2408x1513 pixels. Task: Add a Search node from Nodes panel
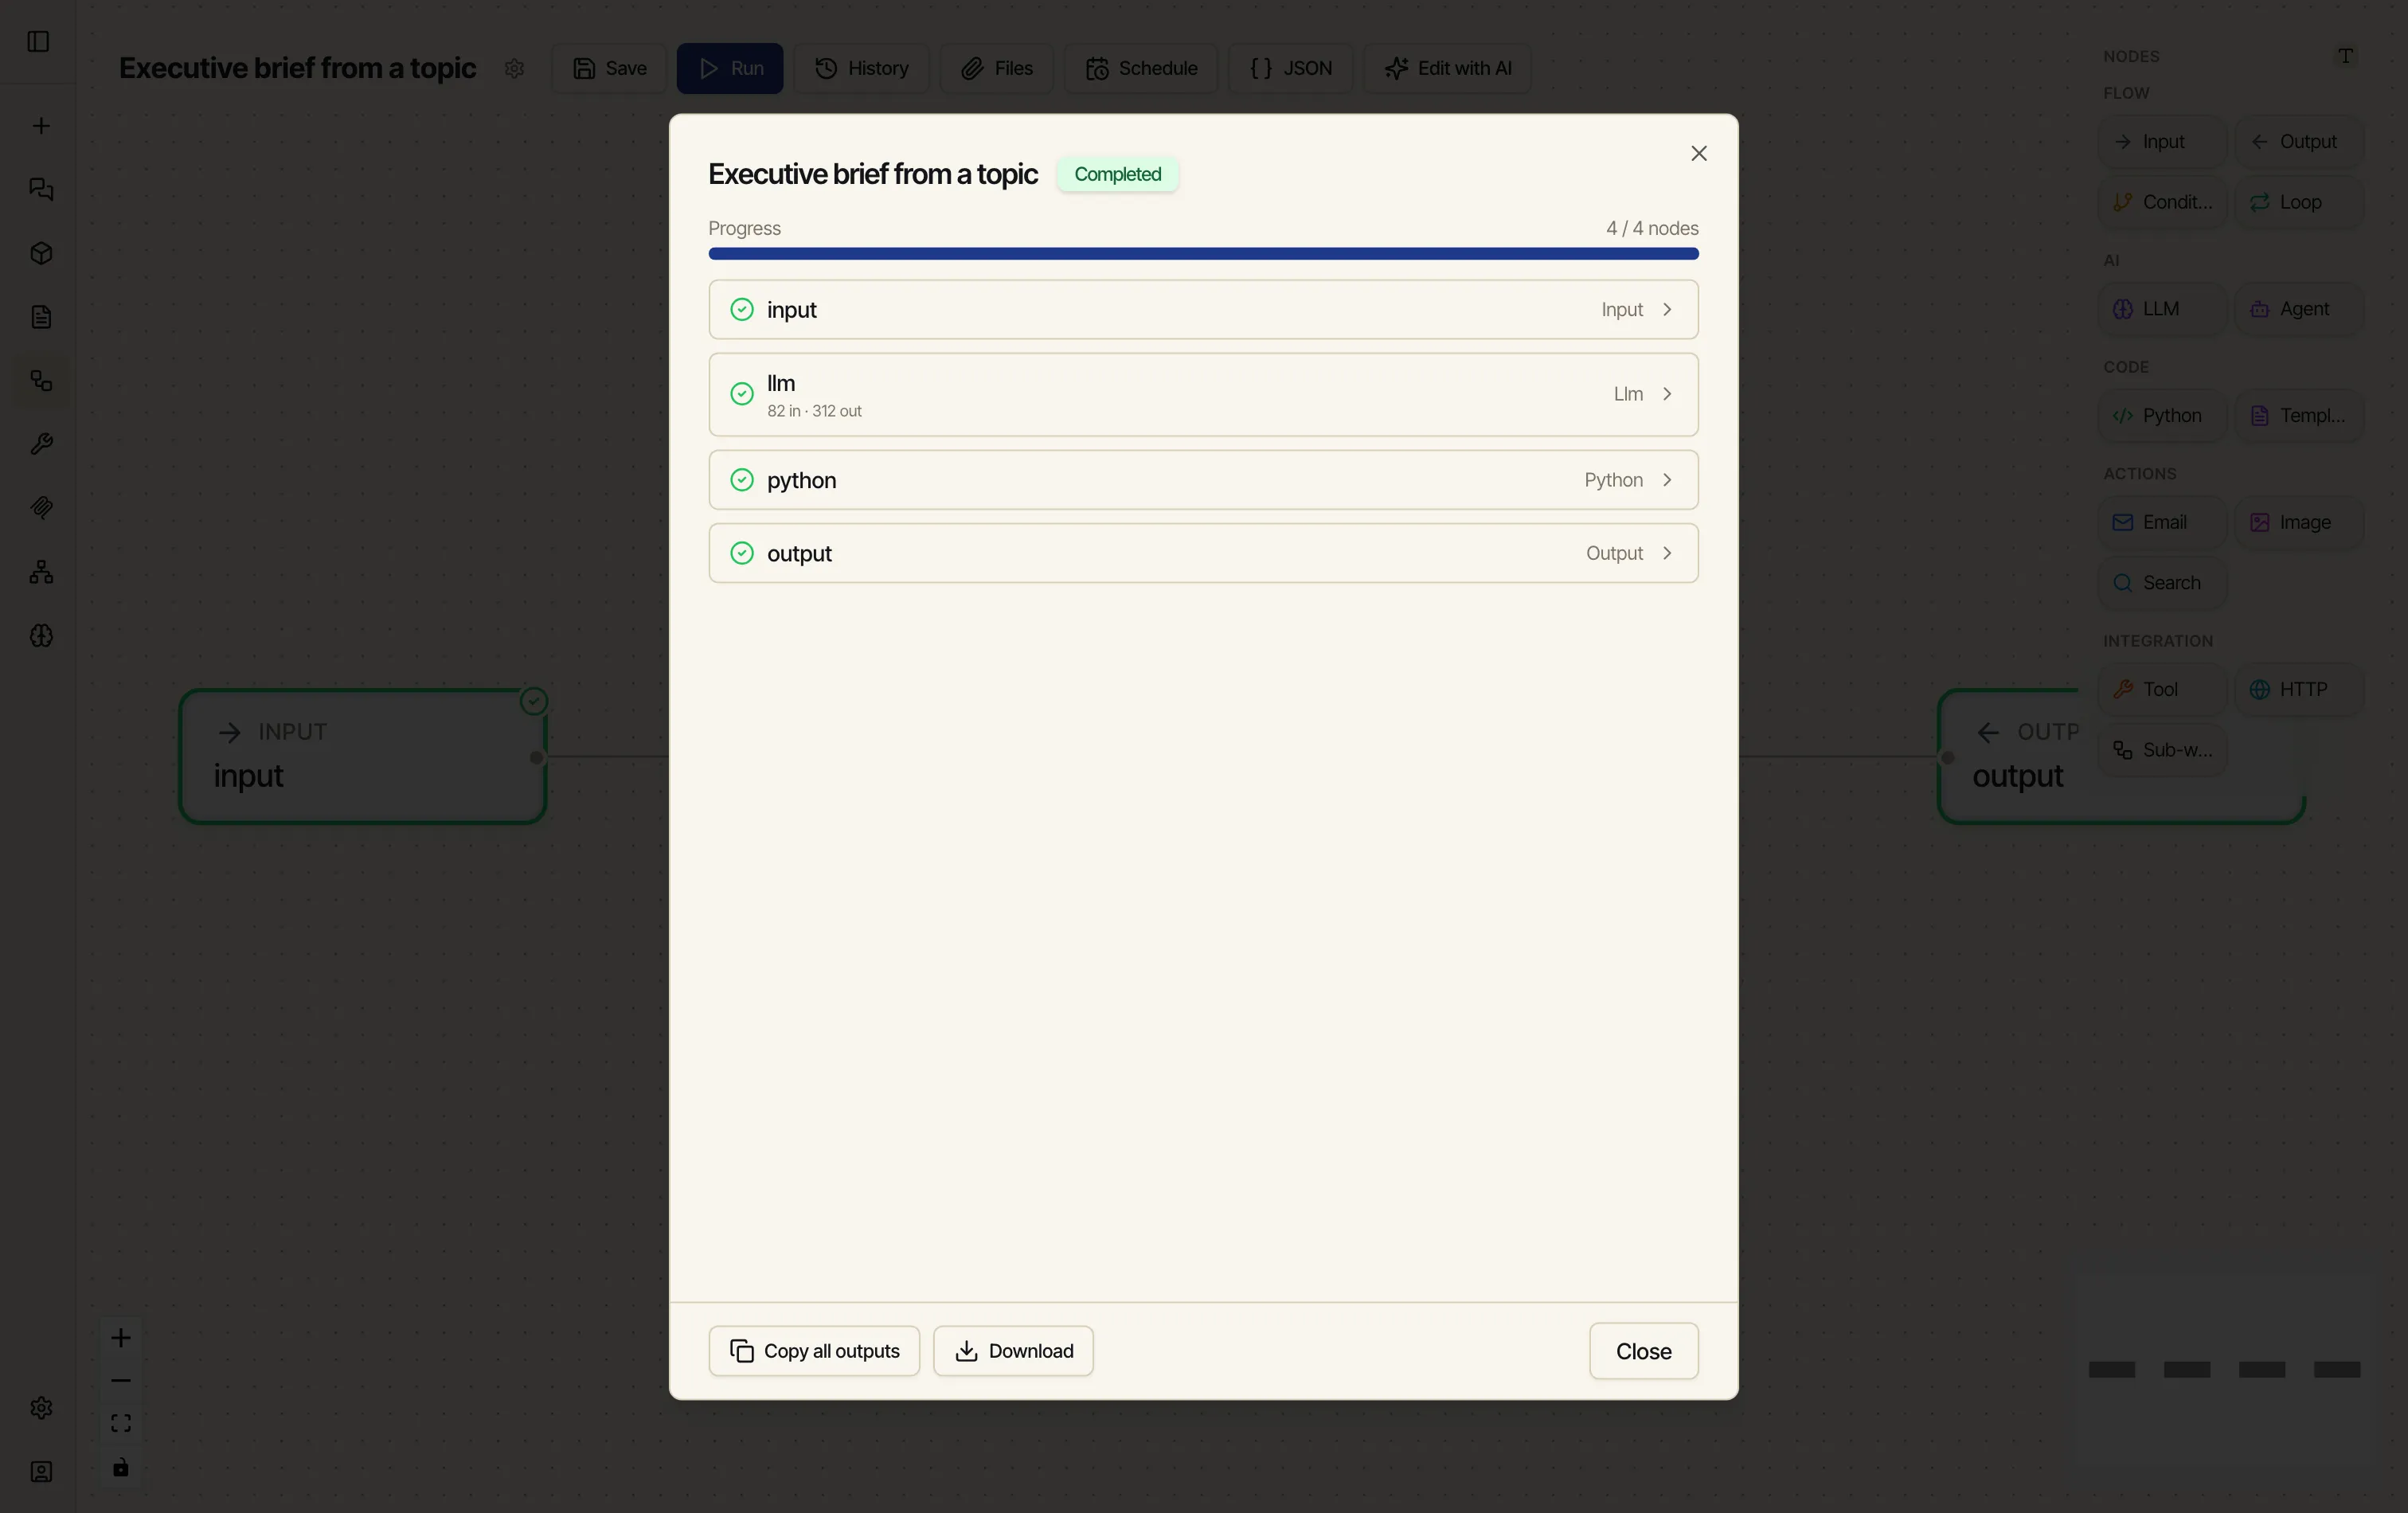pos(2162,583)
